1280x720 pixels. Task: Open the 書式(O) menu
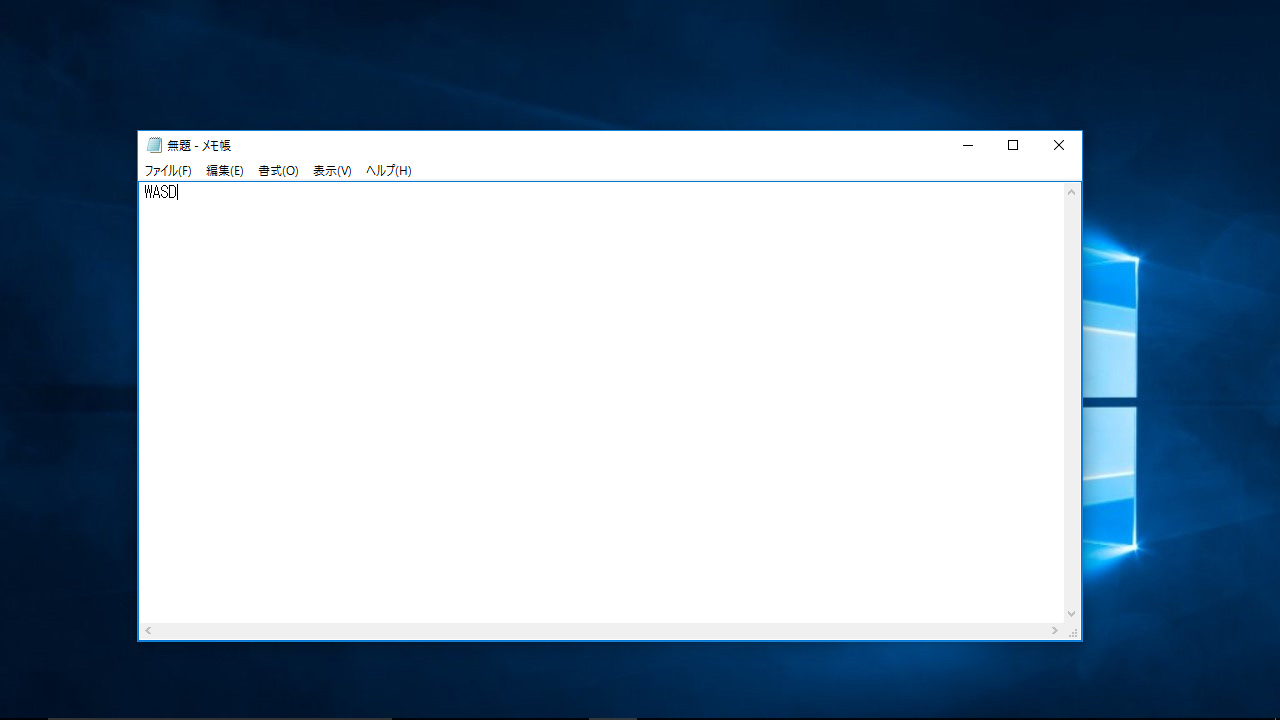[278, 171]
